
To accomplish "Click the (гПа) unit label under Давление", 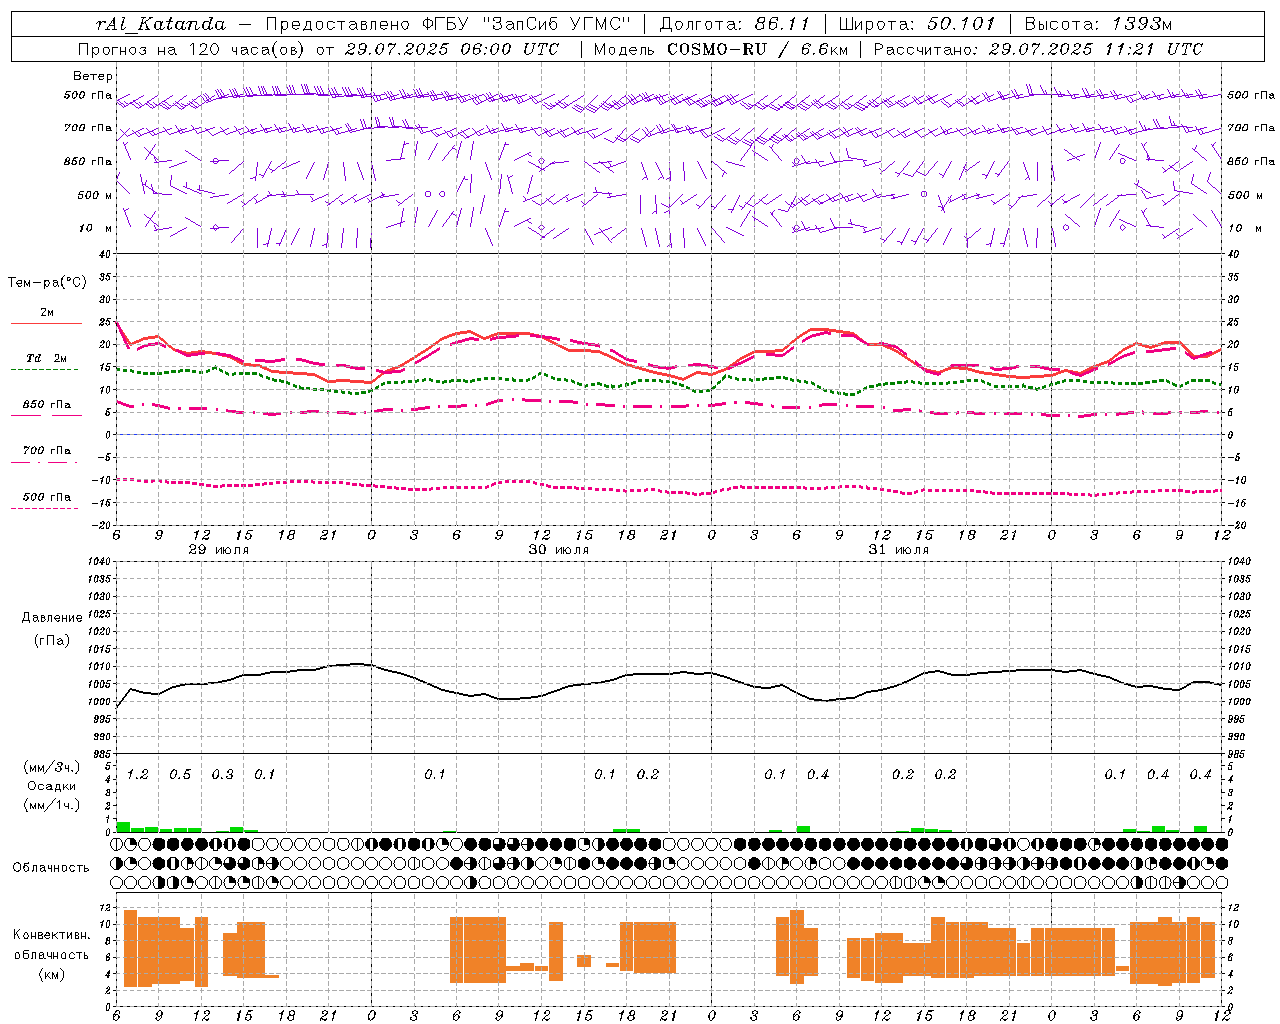I will (52, 641).
